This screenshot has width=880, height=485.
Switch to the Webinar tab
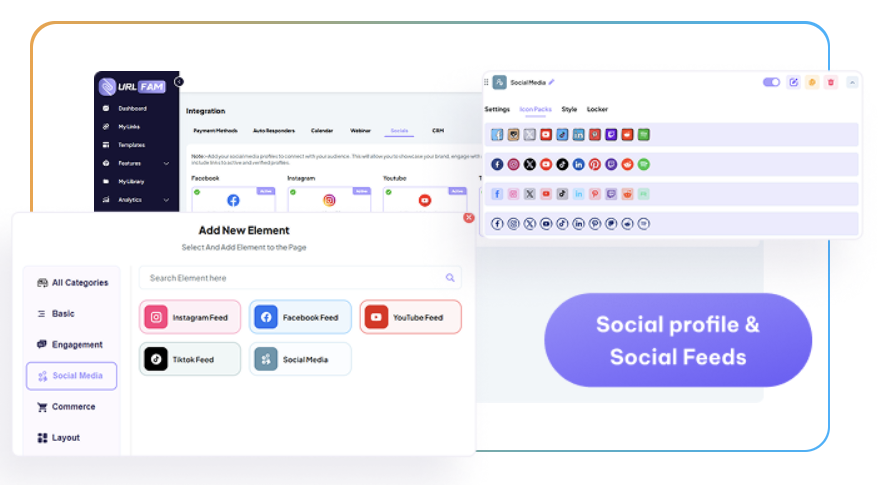pyautogui.click(x=360, y=131)
